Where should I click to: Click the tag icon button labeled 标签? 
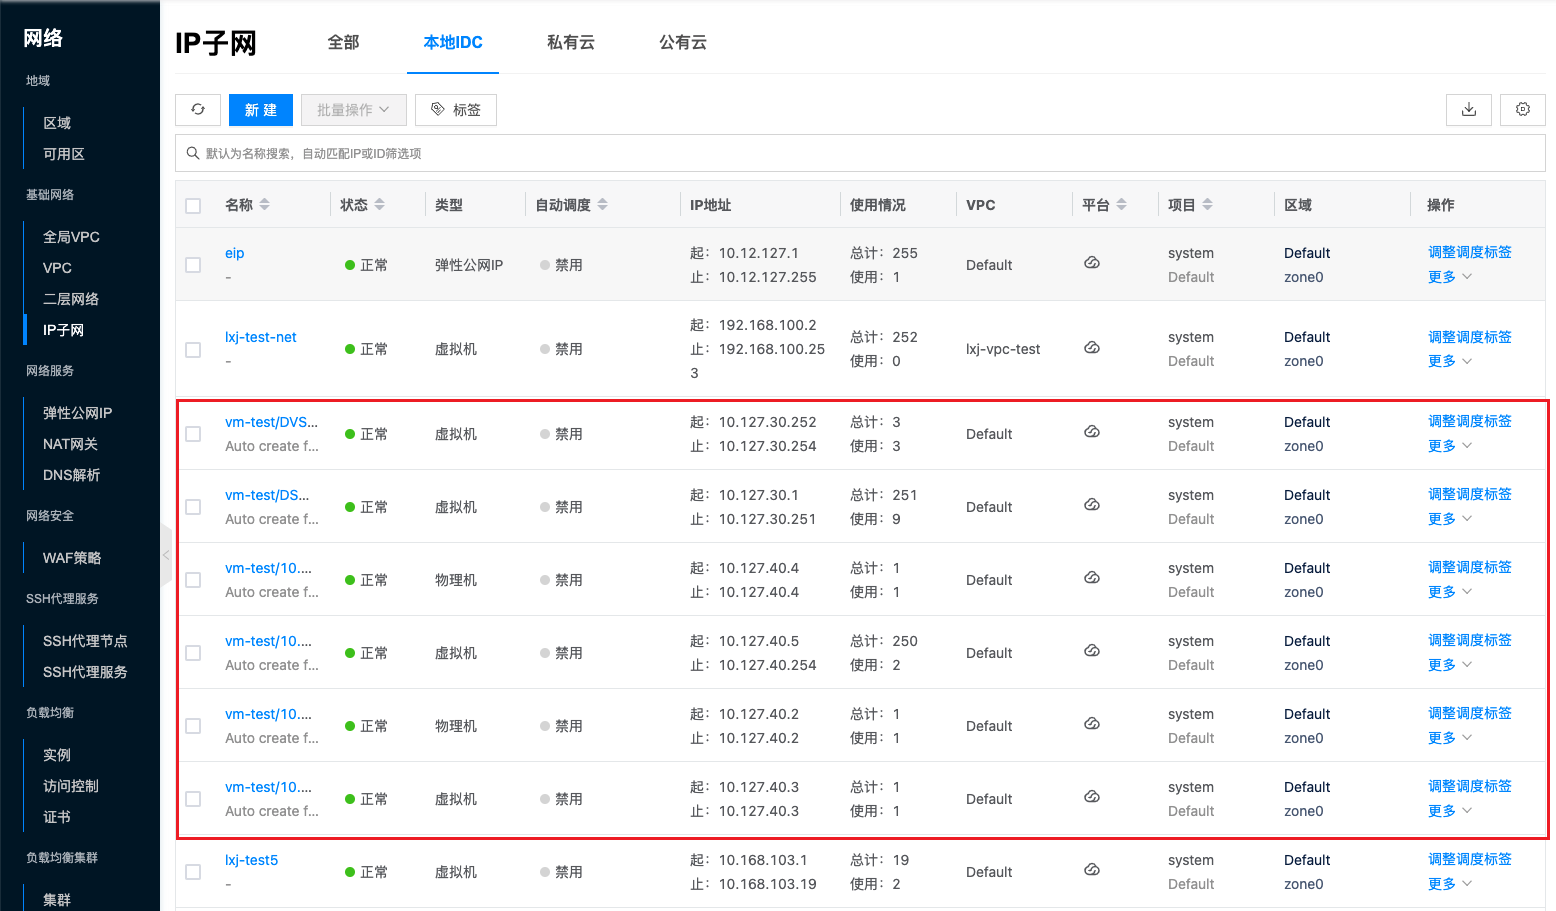[456, 110]
